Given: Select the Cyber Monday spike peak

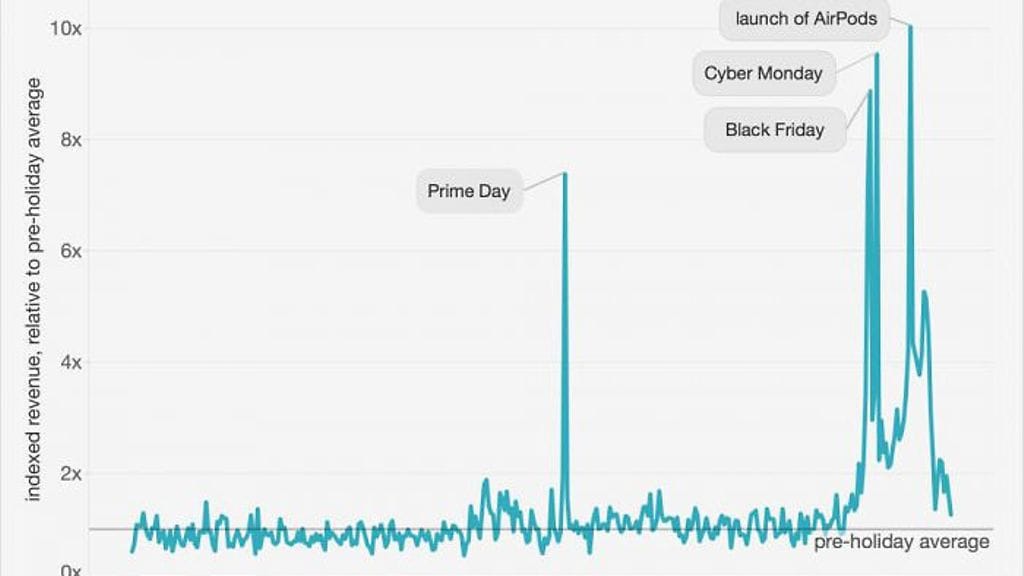Looking at the screenshot, I should pos(877,54).
